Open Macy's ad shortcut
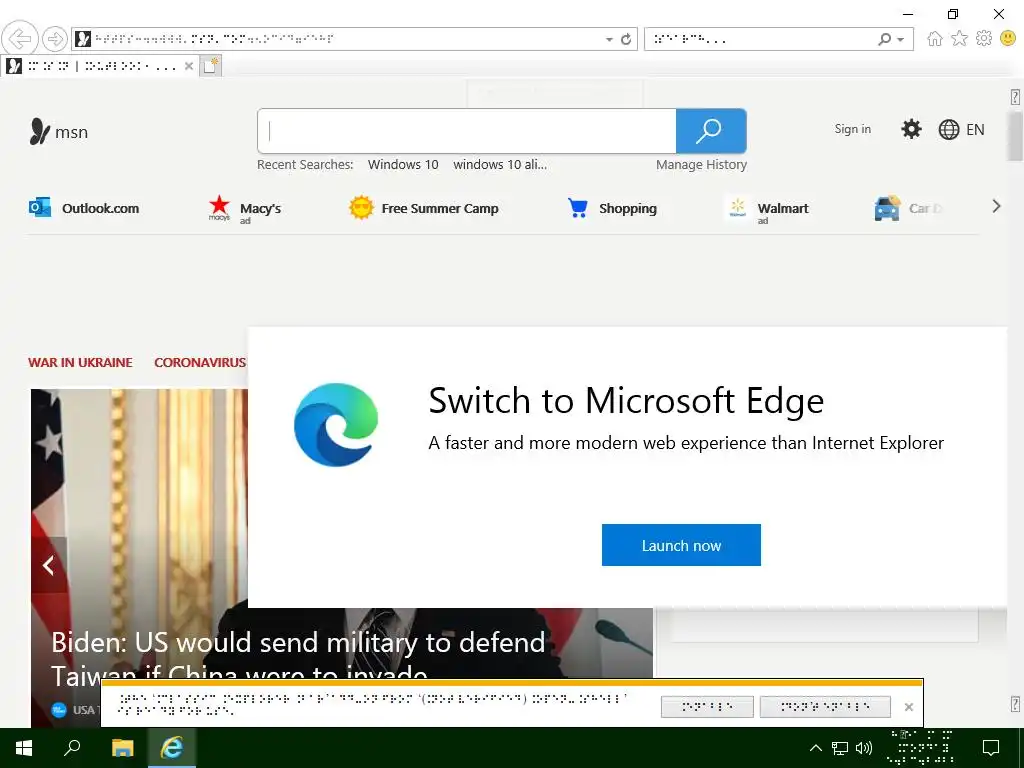The width and height of the screenshot is (1024, 768). pos(244,209)
